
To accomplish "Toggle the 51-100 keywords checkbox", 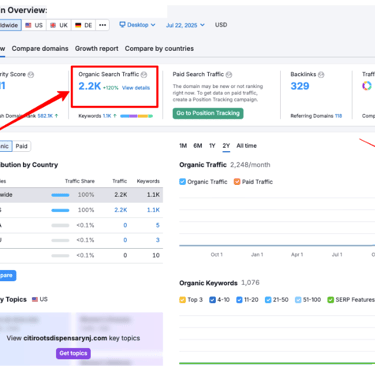I will 298,300.
